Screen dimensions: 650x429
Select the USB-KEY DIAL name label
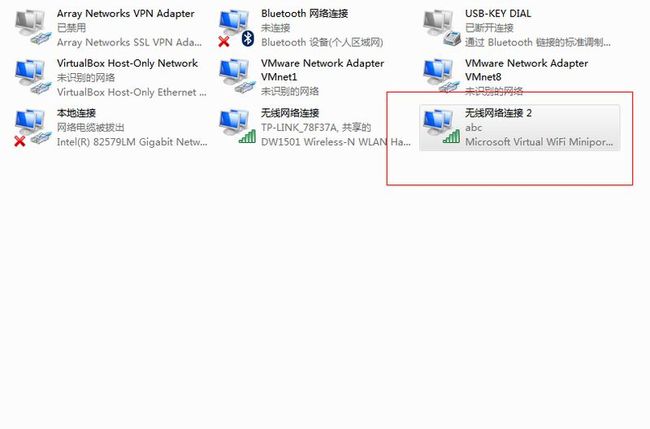coord(498,14)
